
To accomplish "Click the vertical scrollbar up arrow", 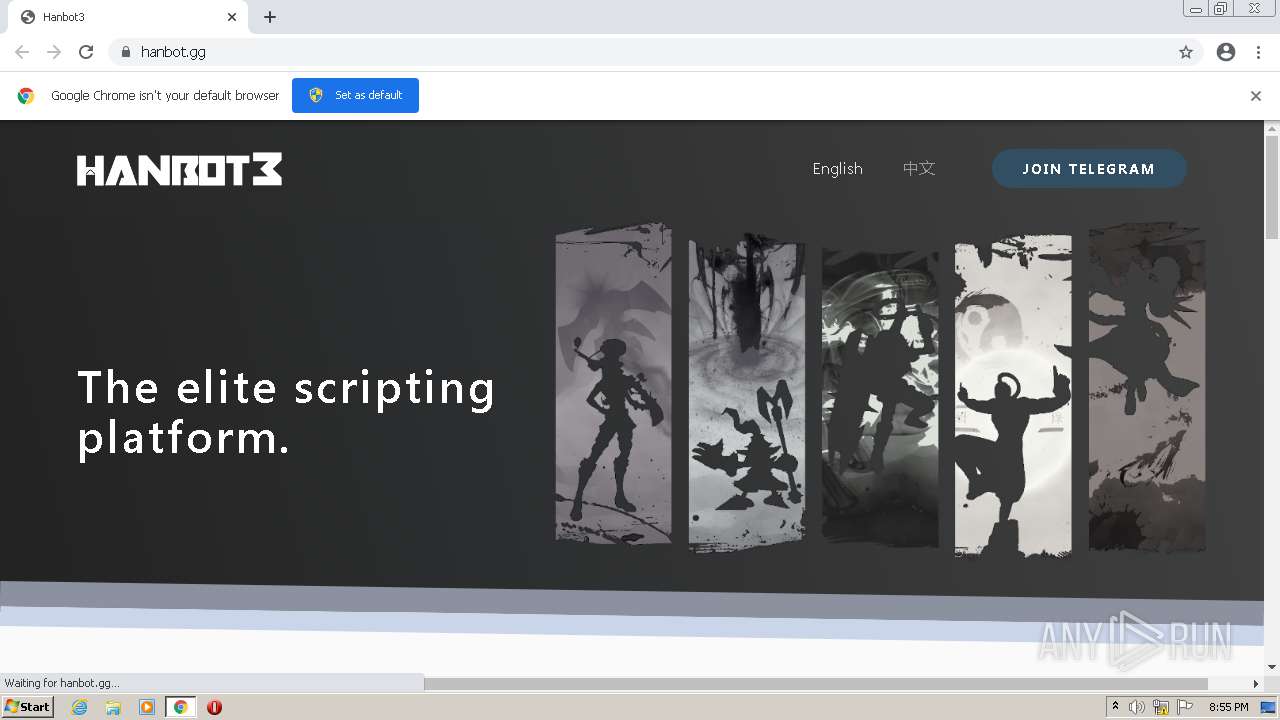I will (x=1272, y=128).
